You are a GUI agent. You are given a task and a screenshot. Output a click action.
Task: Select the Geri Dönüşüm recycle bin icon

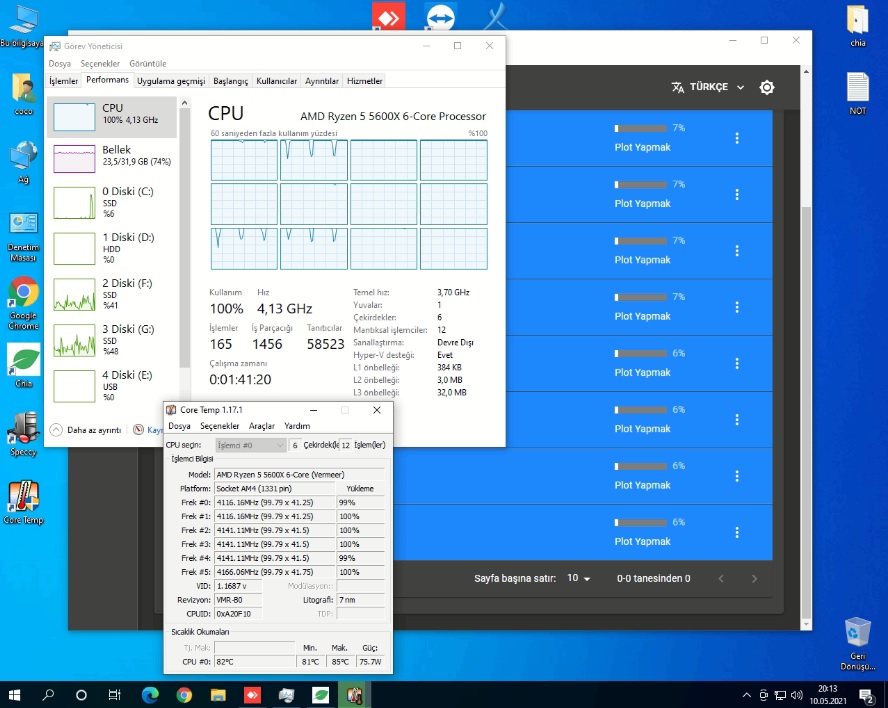857,644
